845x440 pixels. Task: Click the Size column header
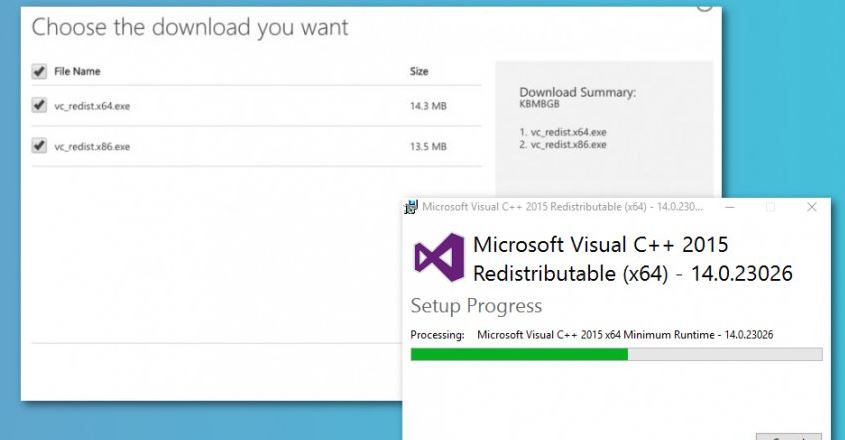(419, 71)
